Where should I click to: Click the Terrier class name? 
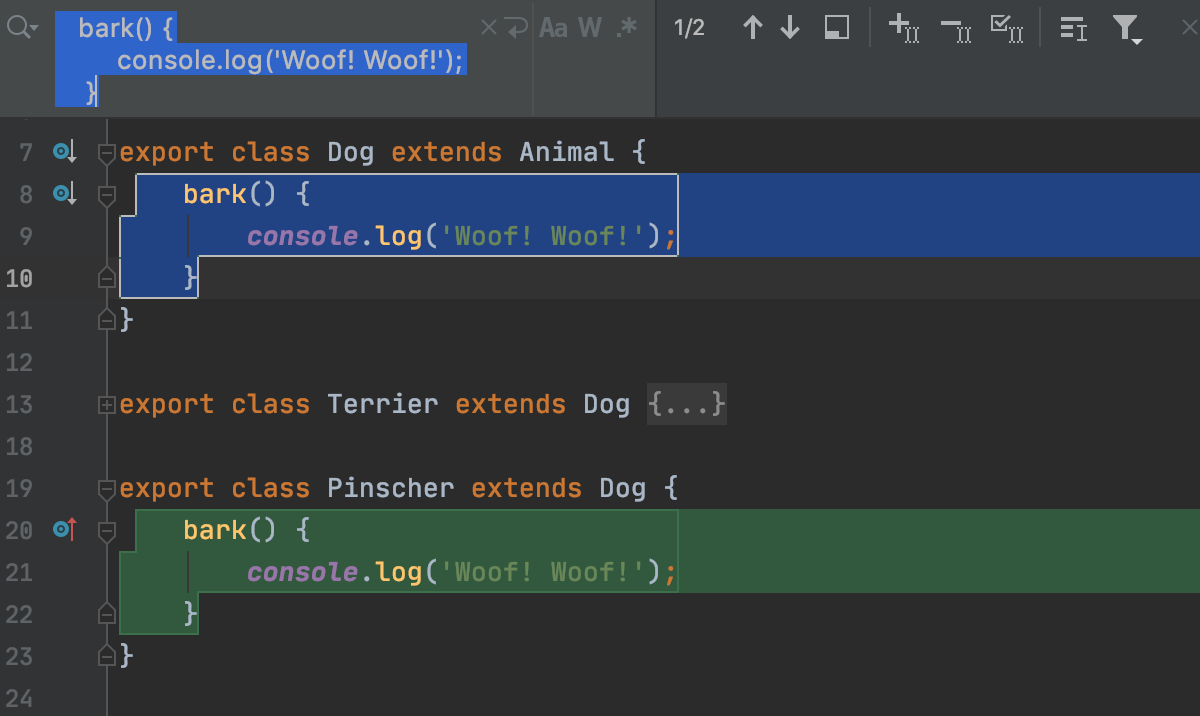tap(383, 405)
